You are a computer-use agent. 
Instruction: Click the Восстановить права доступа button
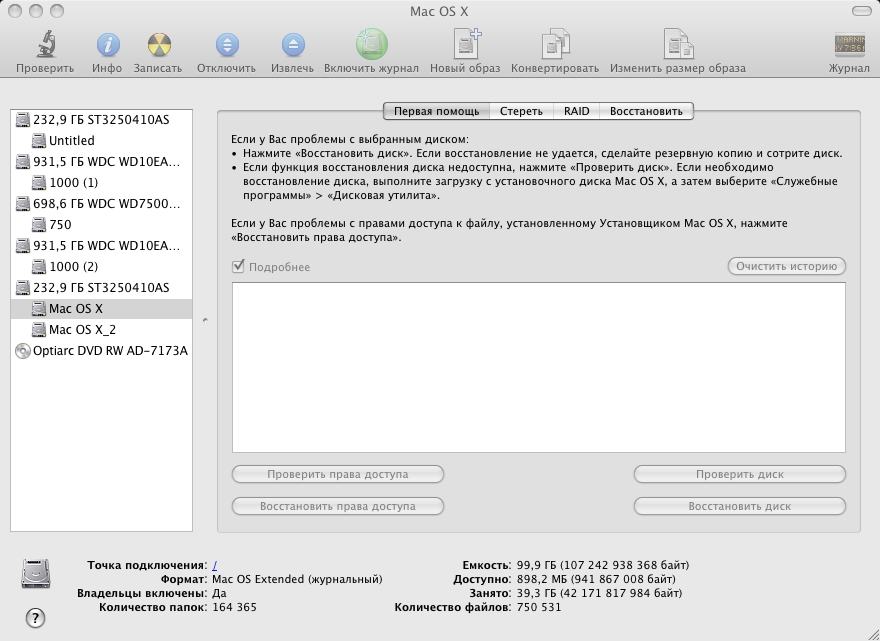338,506
